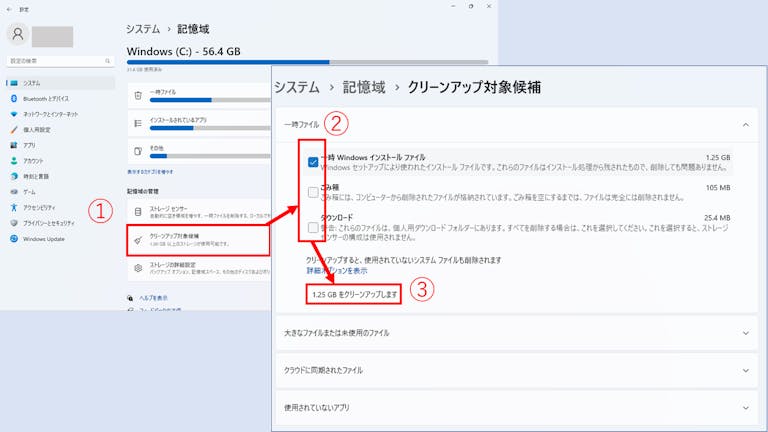Image resolution: width=768 pixels, height=432 pixels.
Task: Click 詳細オプションを表示 link
Action: point(337,270)
